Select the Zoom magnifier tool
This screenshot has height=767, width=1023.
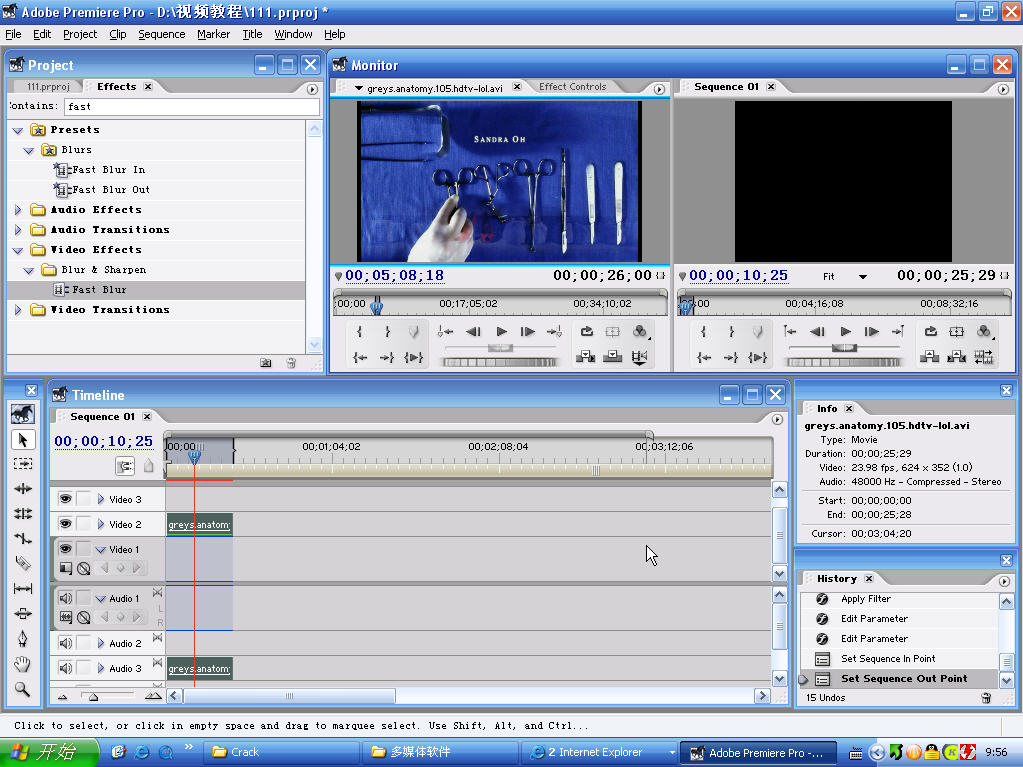tap(23, 689)
